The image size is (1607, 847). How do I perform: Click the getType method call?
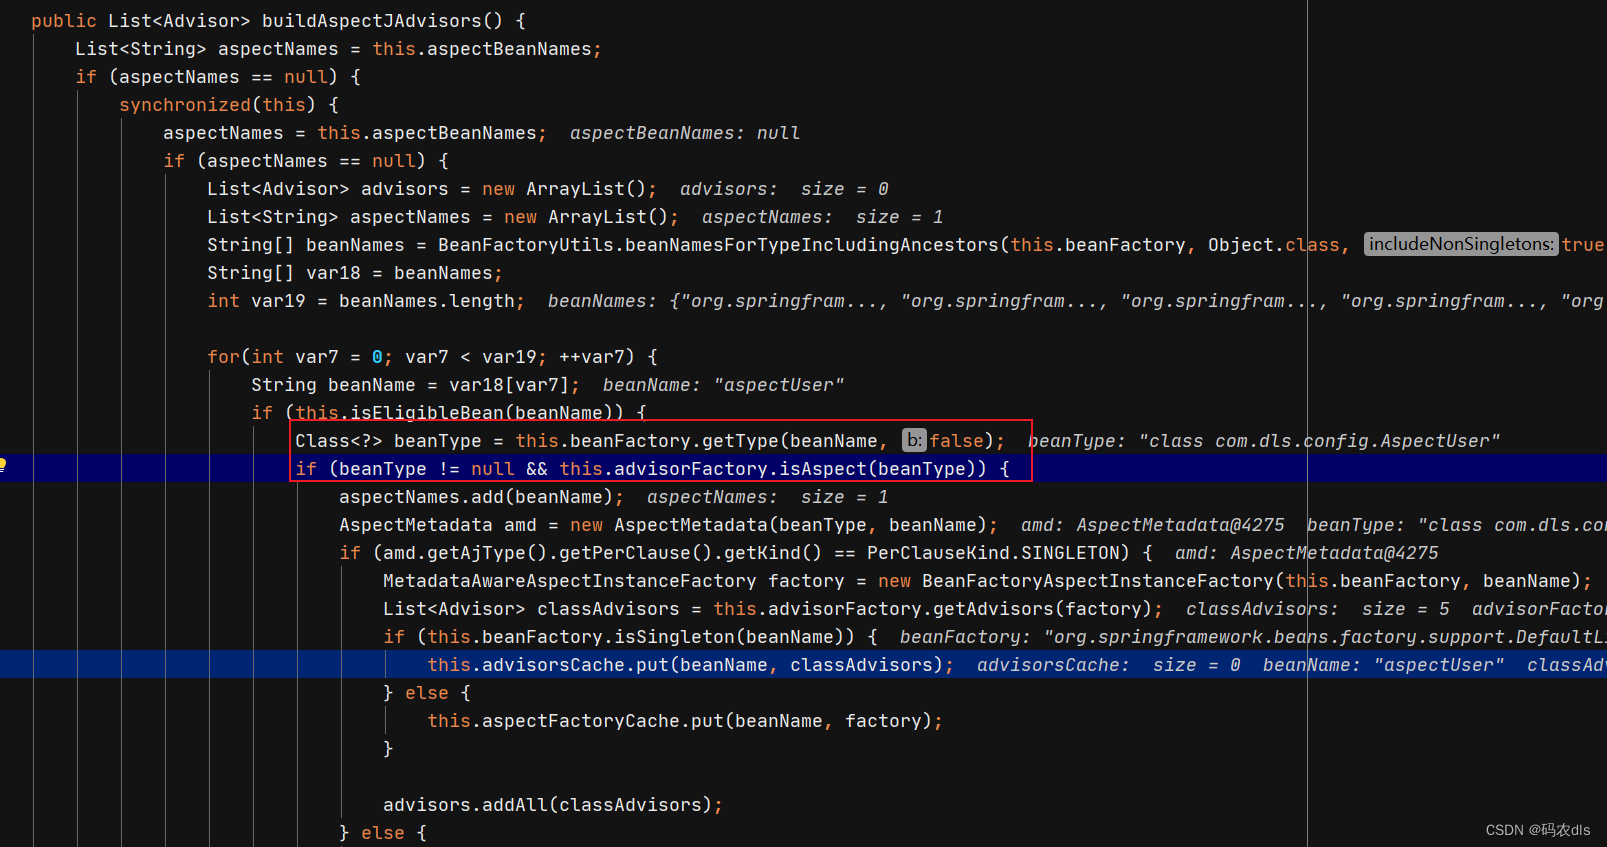tap(740, 441)
